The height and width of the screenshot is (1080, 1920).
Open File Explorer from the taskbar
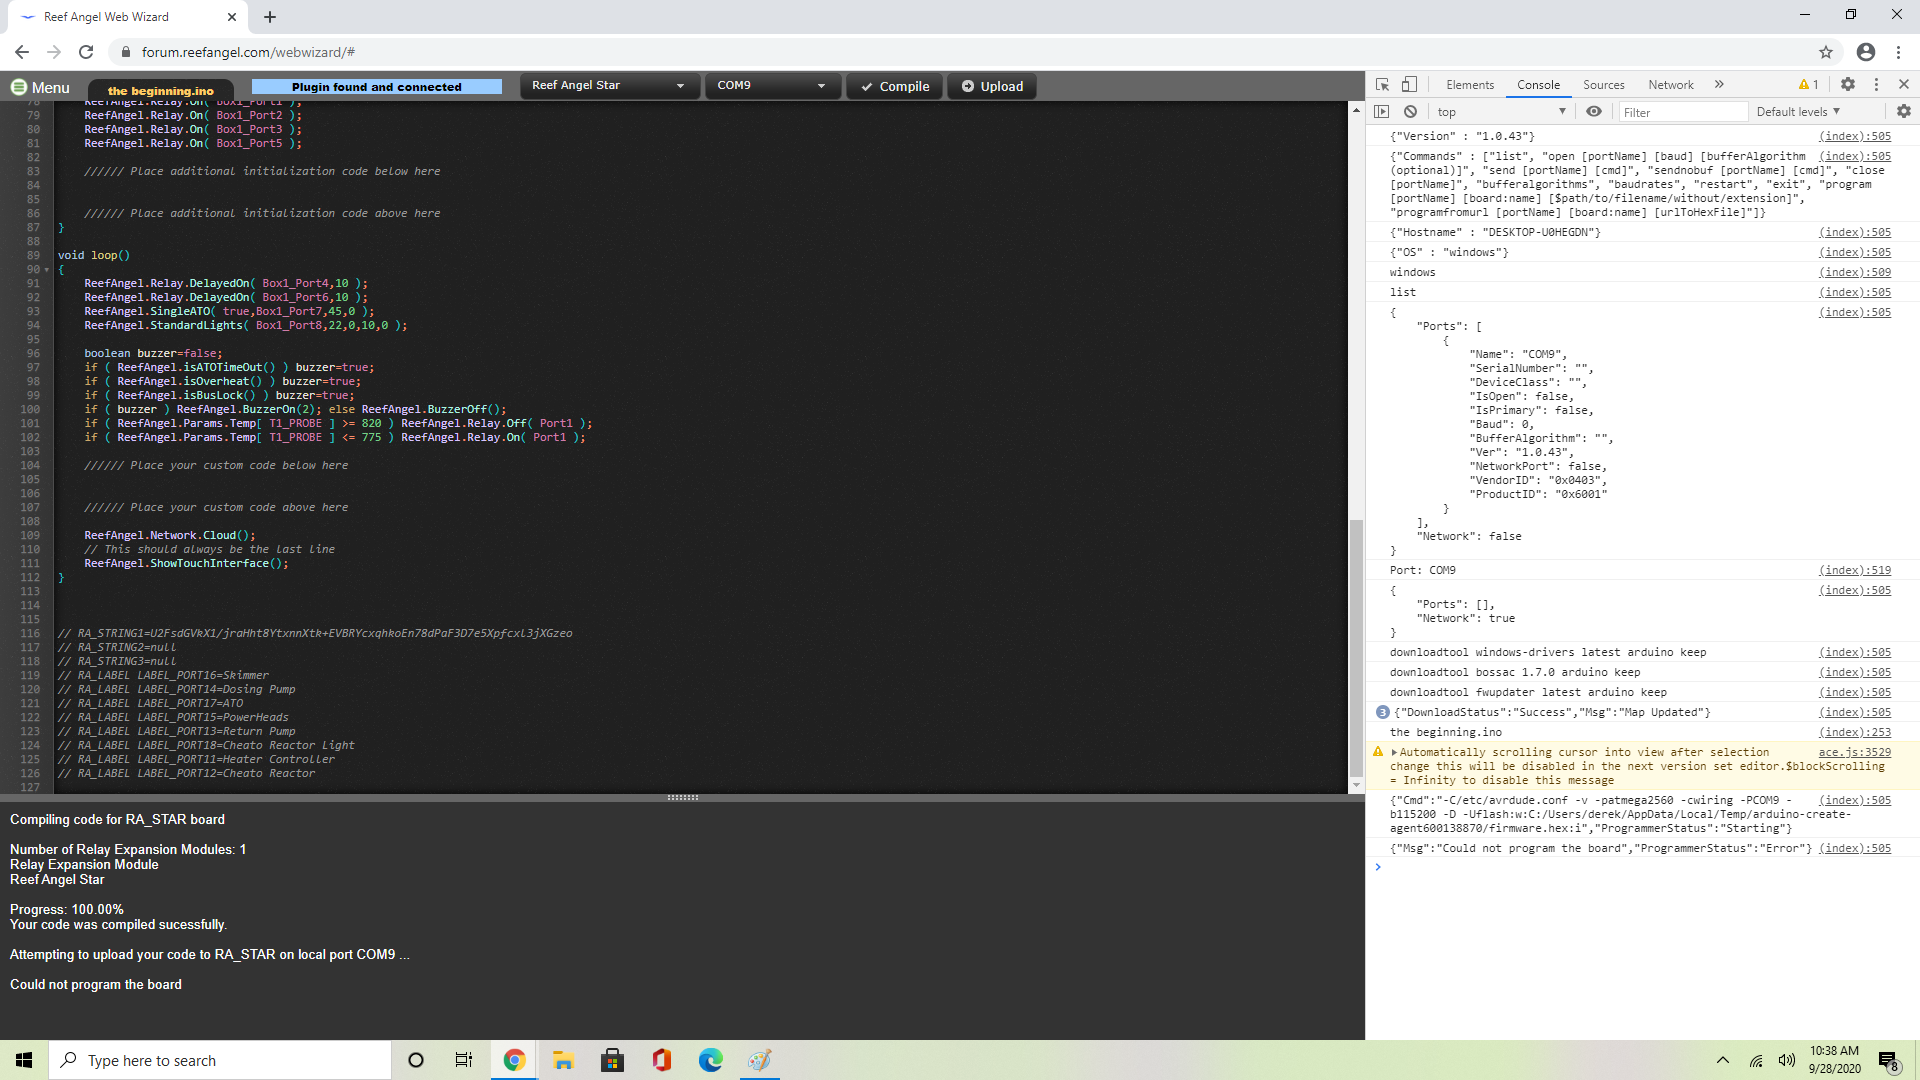coord(563,1060)
